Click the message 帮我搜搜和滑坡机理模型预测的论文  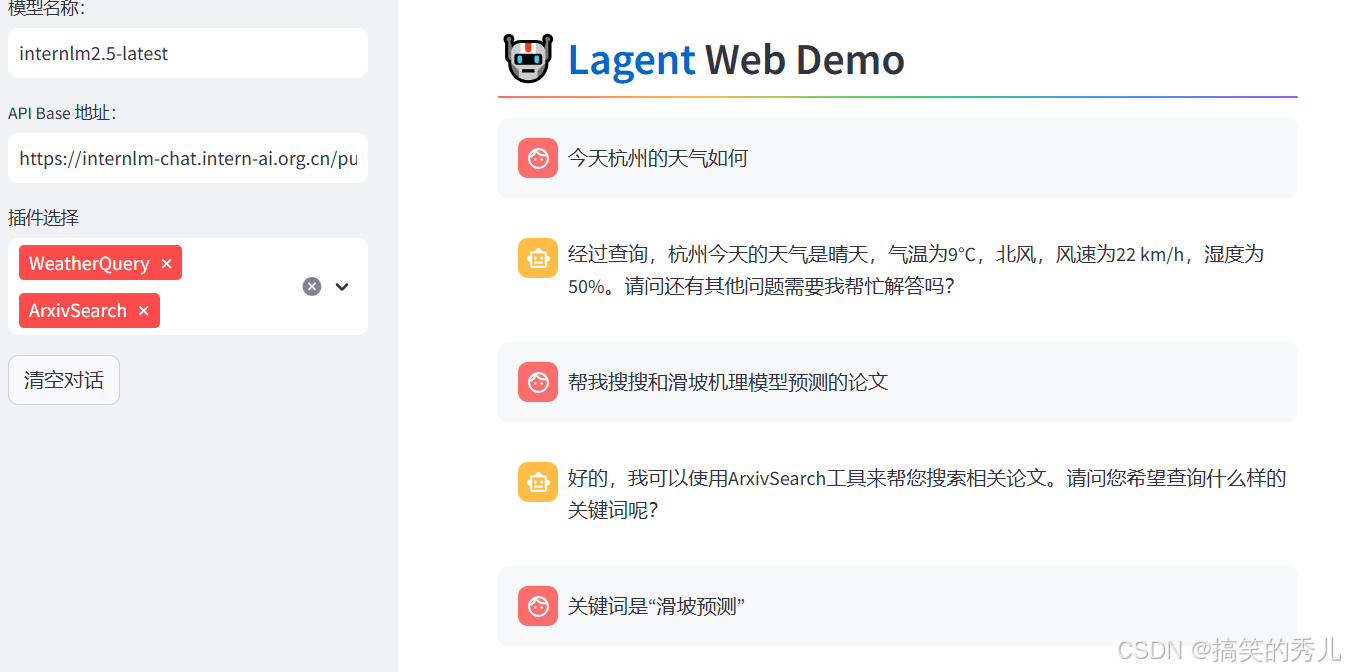(x=728, y=382)
